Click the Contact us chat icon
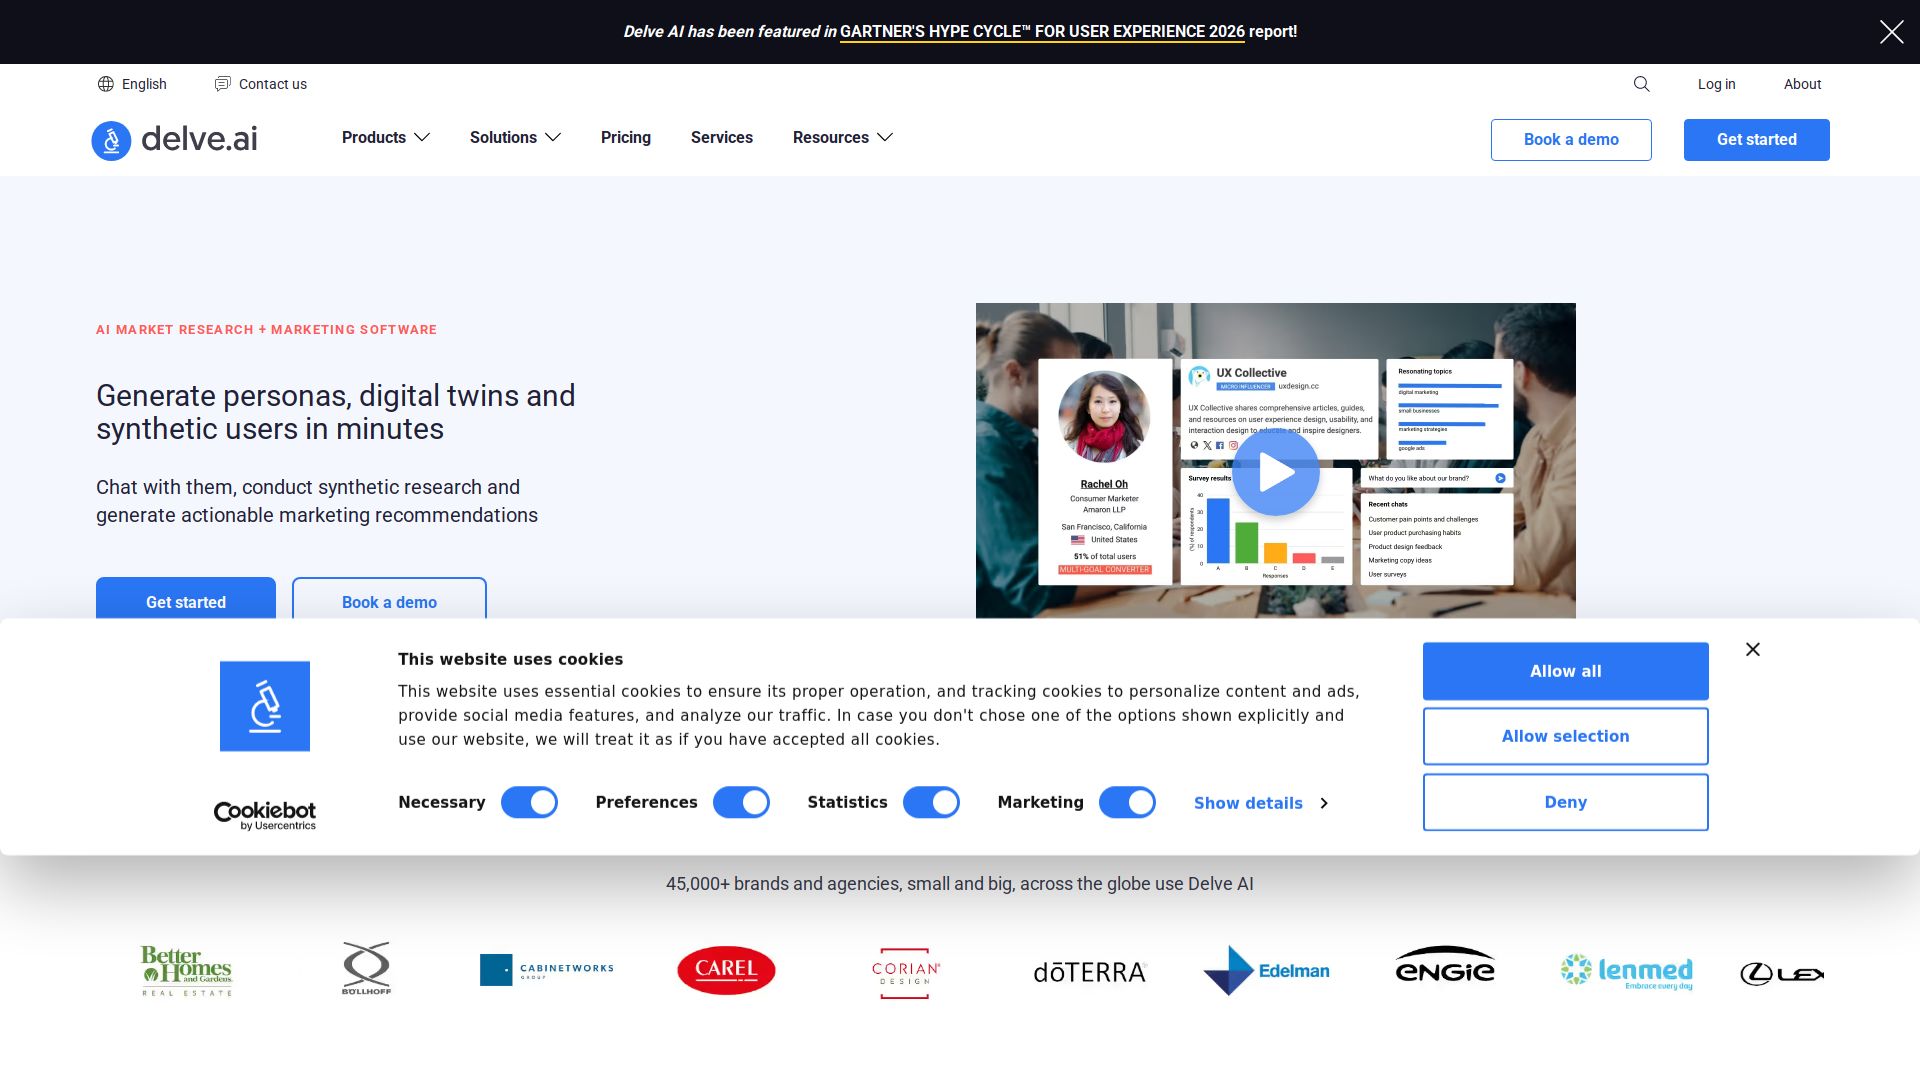The image size is (1920, 1080). pos(223,84)
